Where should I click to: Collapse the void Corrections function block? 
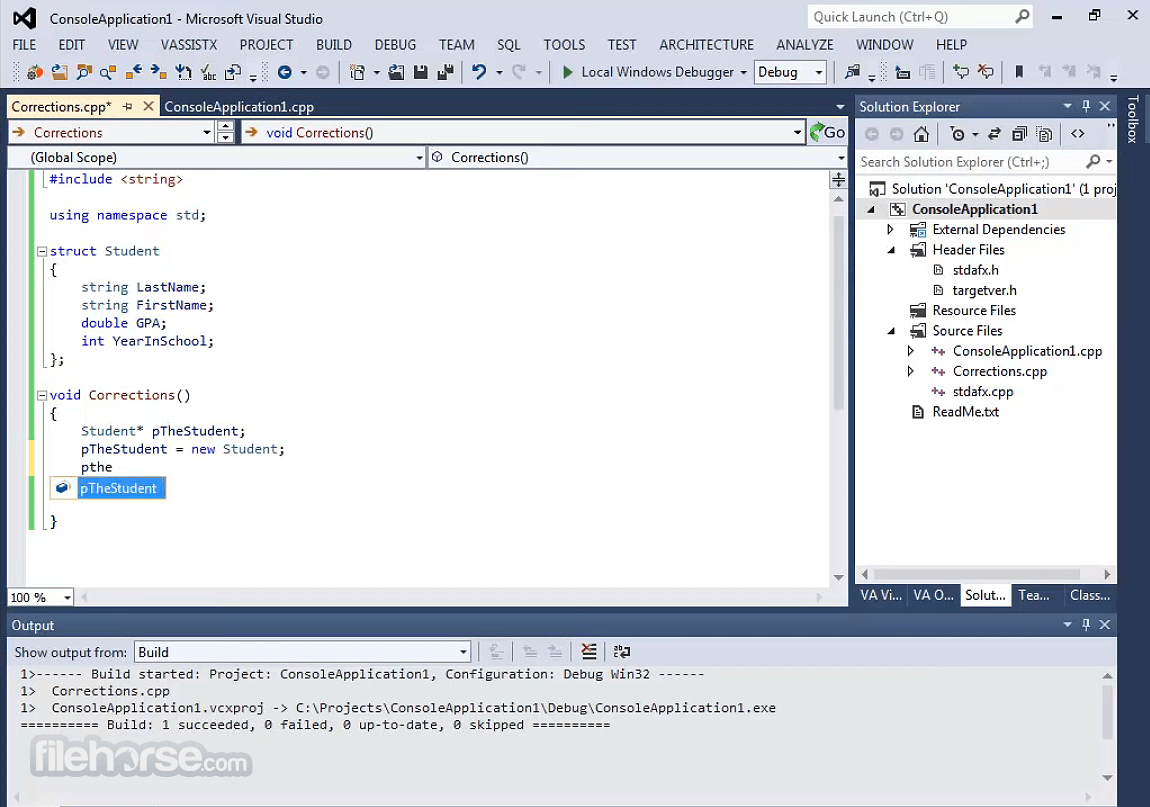pos(42,395)
